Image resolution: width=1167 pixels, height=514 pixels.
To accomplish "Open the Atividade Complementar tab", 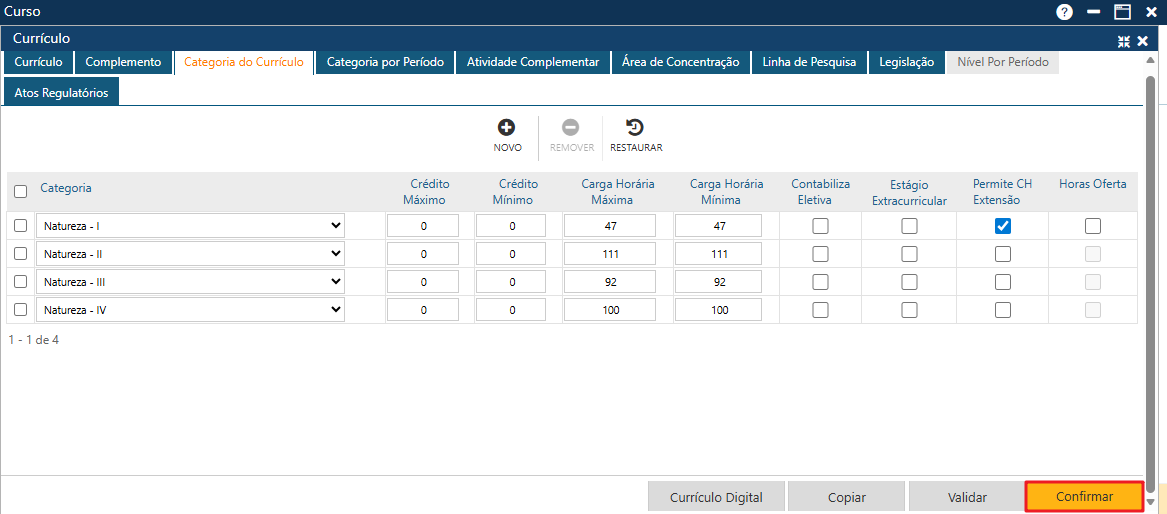I will coord(533,62).
